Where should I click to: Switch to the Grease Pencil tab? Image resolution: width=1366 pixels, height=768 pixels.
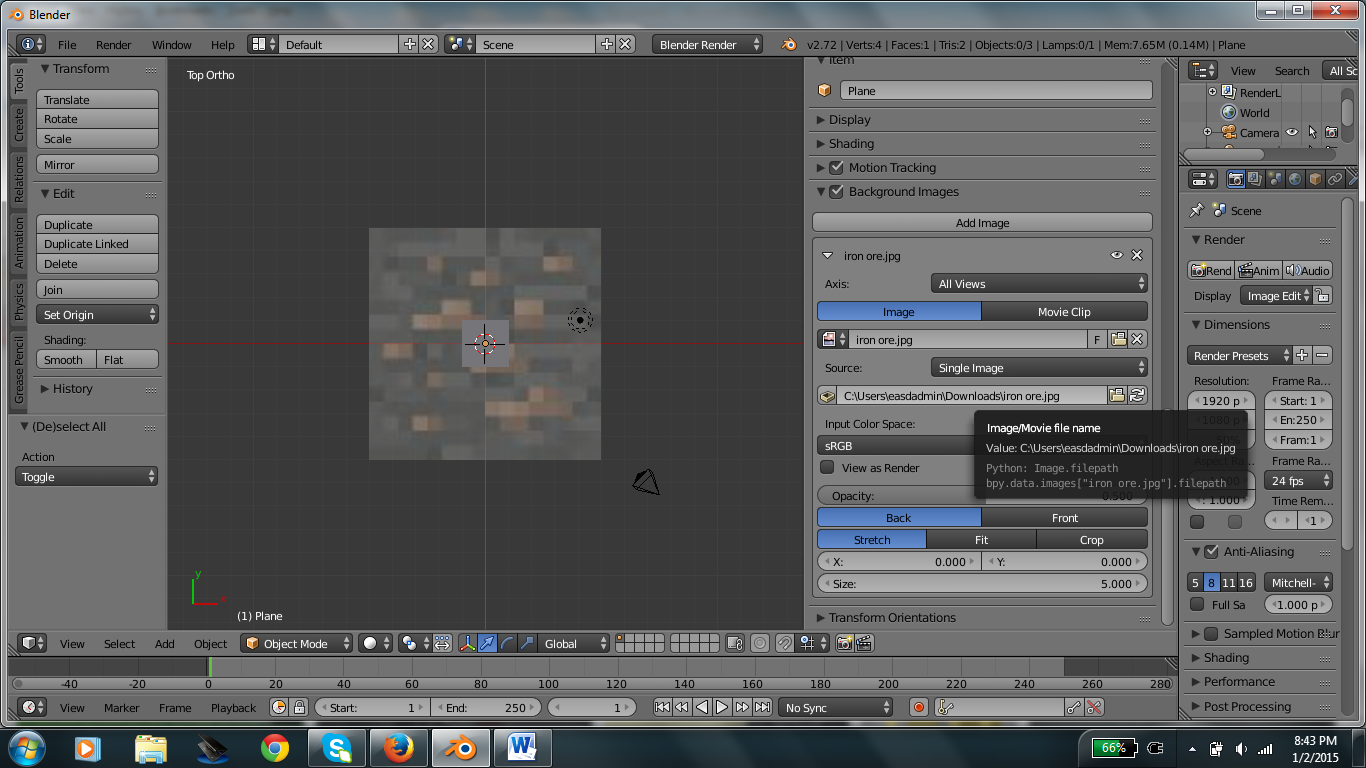[19, 370]
